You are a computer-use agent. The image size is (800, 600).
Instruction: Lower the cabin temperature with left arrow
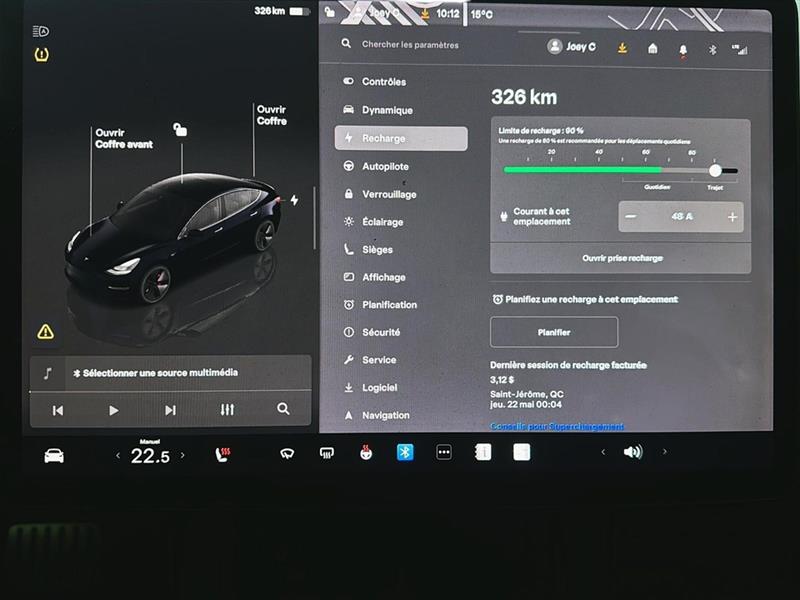tap(118, 456)
